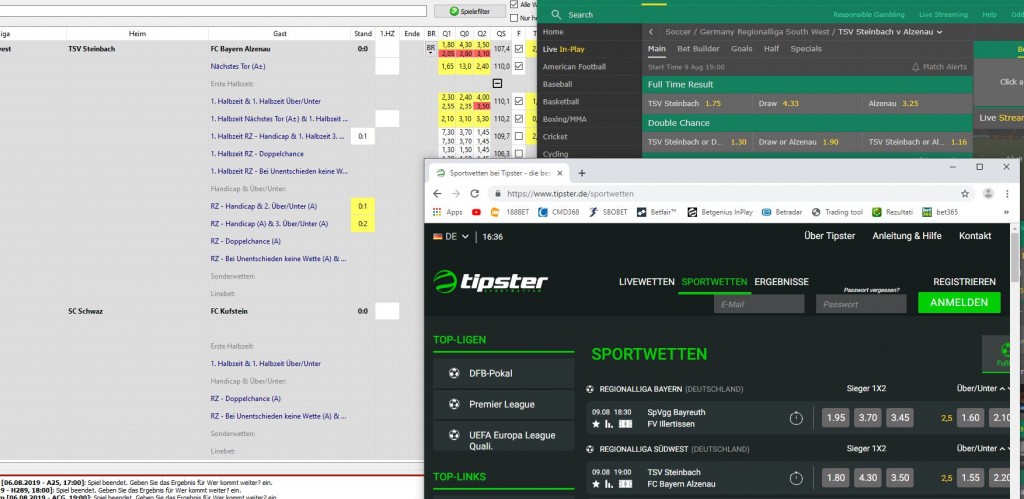The height and width of the screenshot is (499, 1024).
Task: Toggle the F checkbox beside QS 110,2
Action: 519,119
